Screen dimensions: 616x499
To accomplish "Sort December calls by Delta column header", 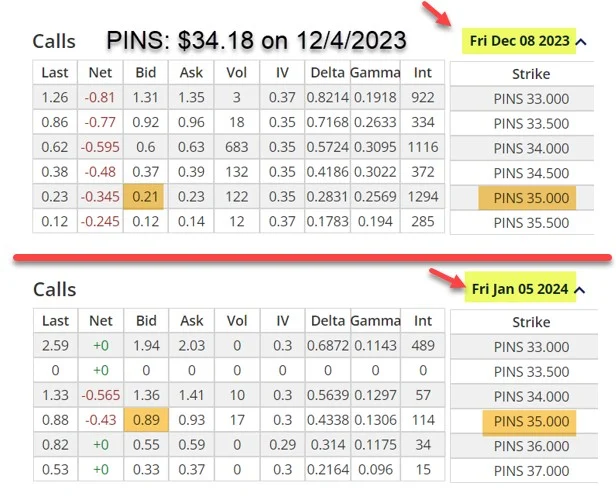I will pos(327,73).
